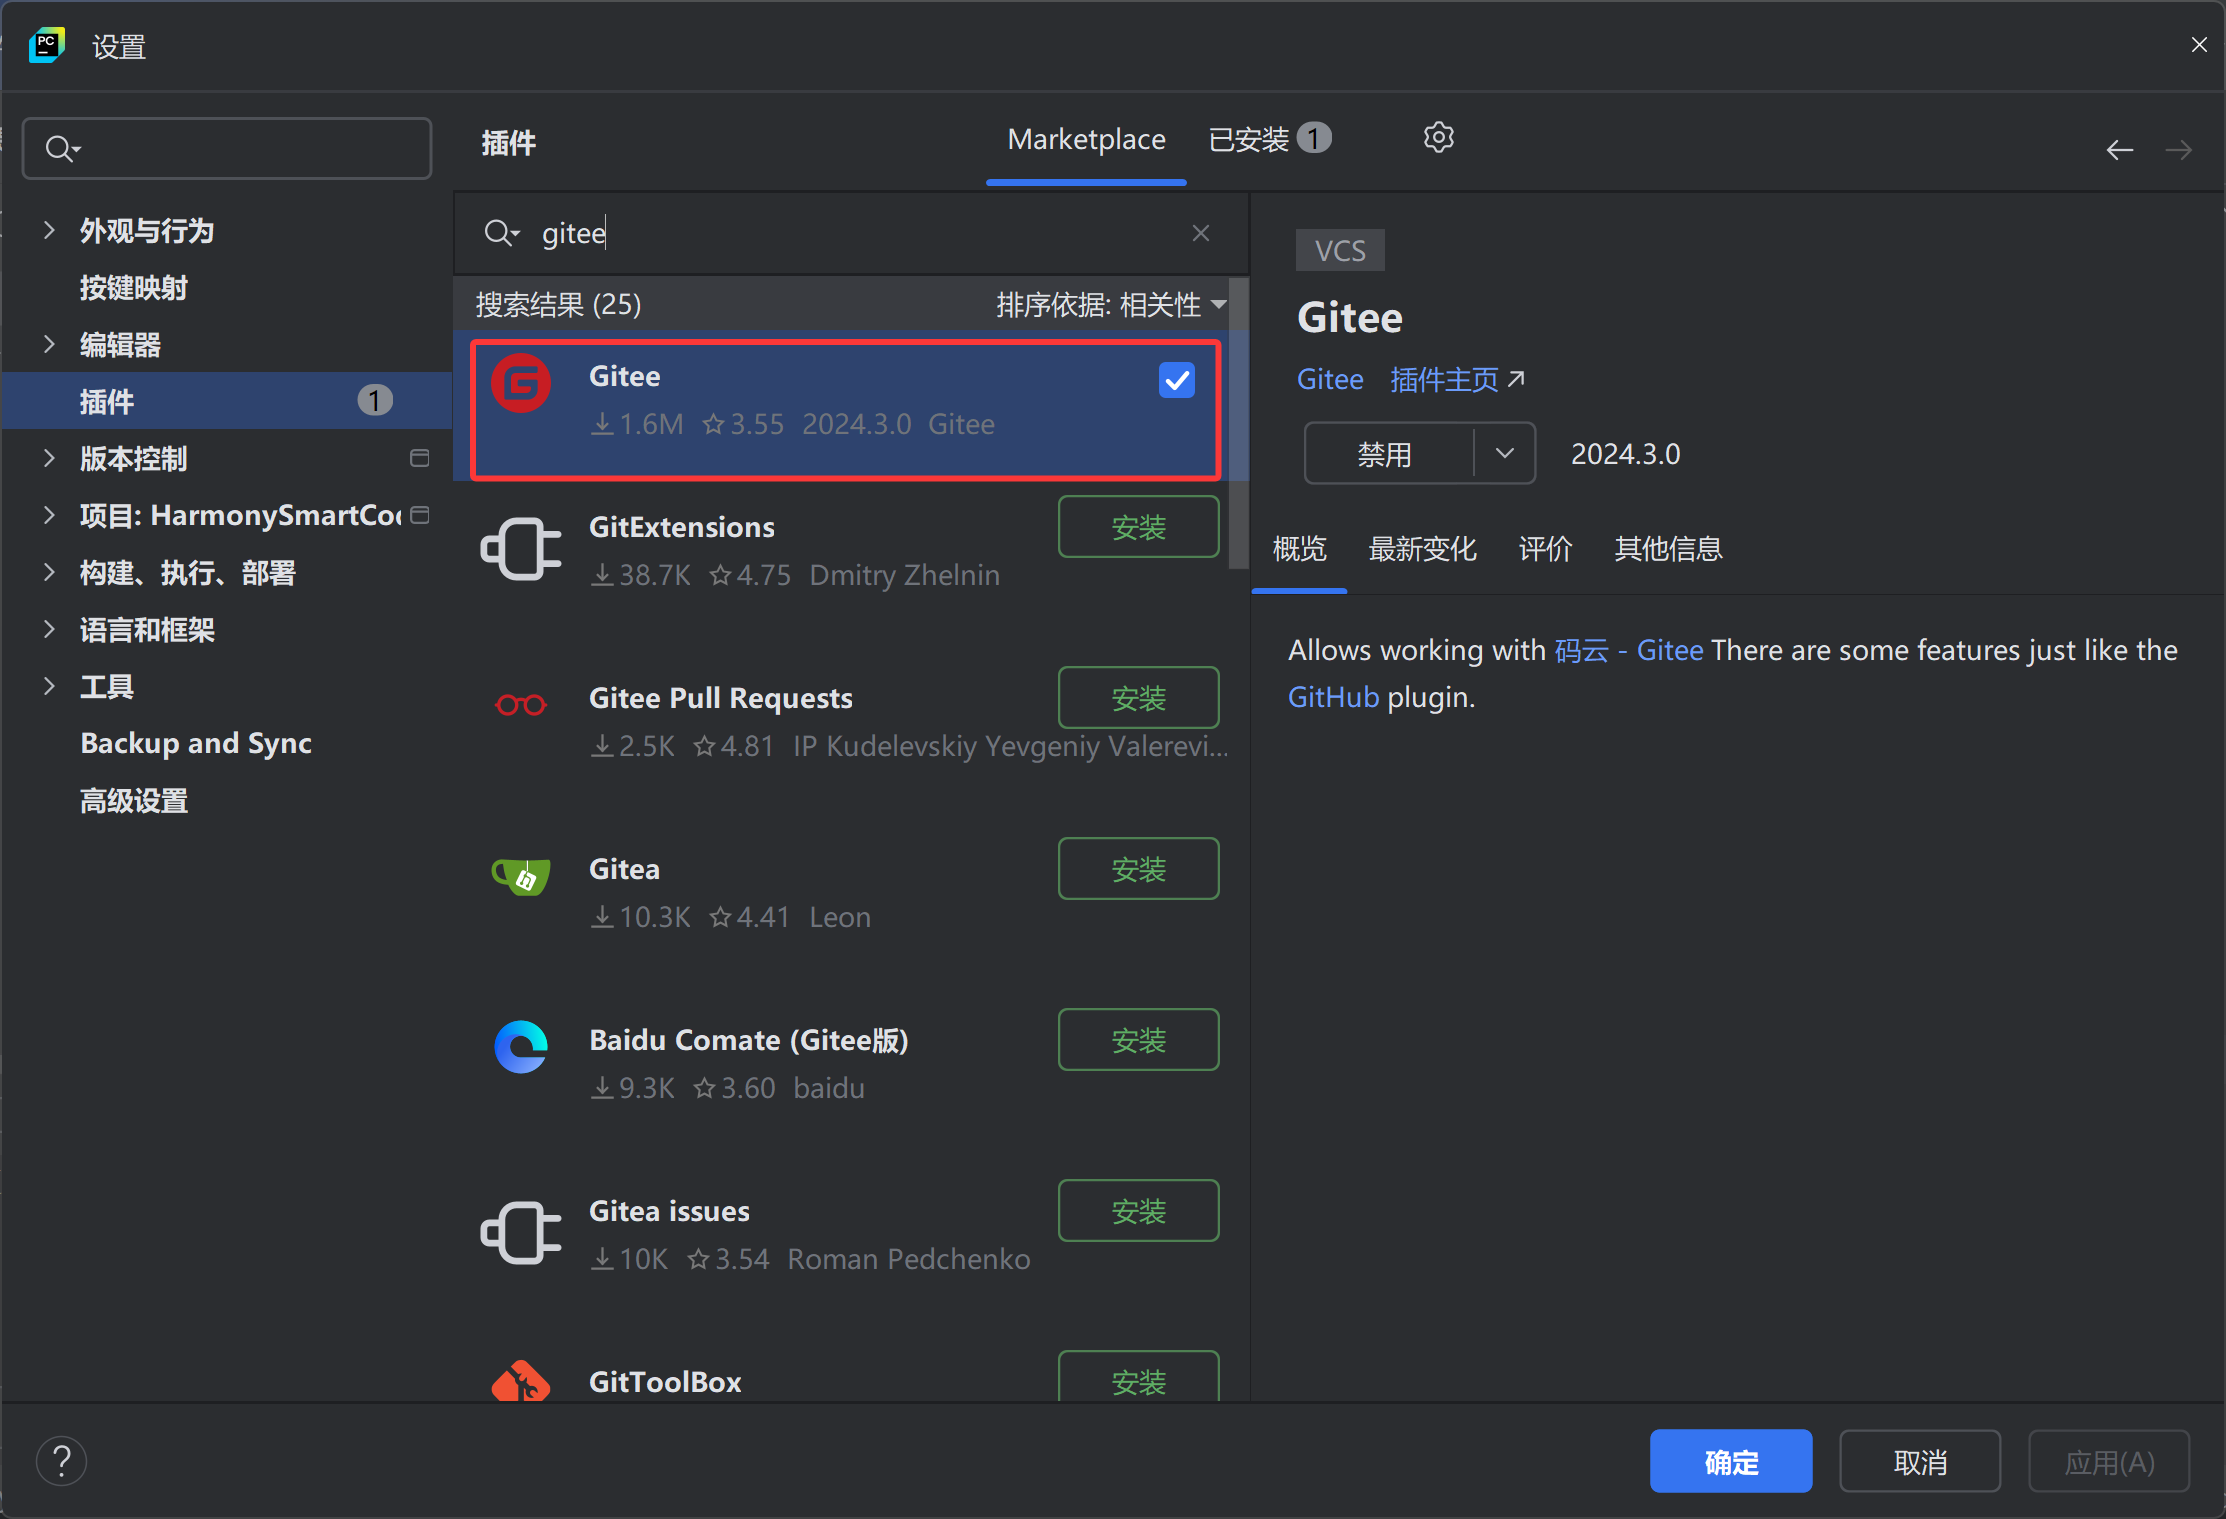Expand the 外观与行为 settings section

49,231
